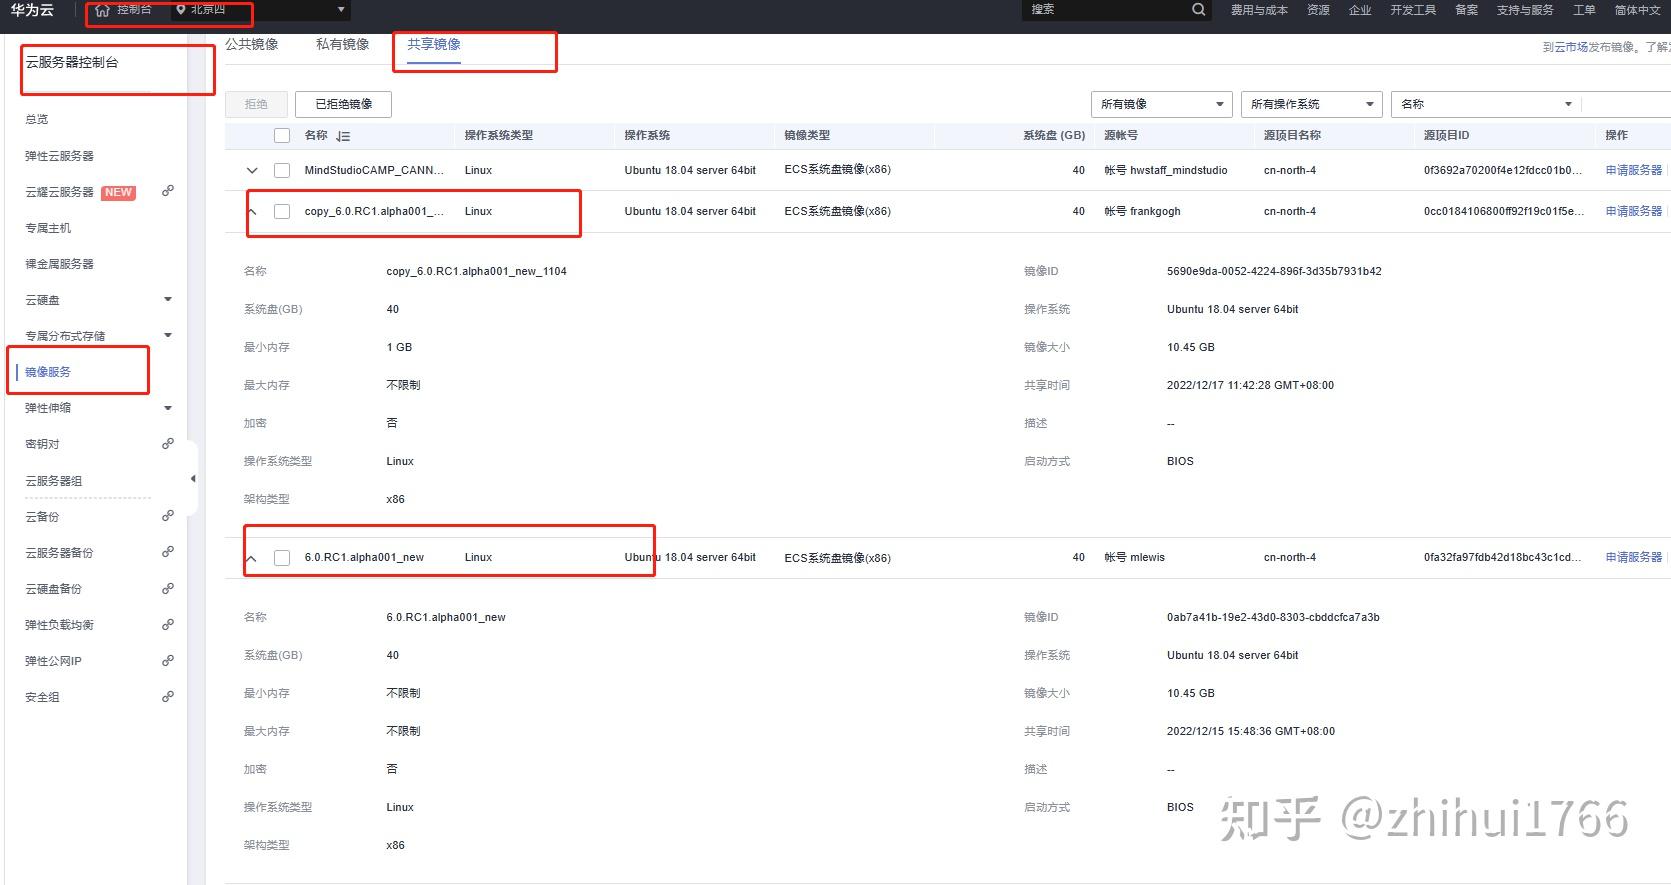Open the 支持与服务 top menu
Viewport: 1671px width, 885px height.
coord(1525,10)
